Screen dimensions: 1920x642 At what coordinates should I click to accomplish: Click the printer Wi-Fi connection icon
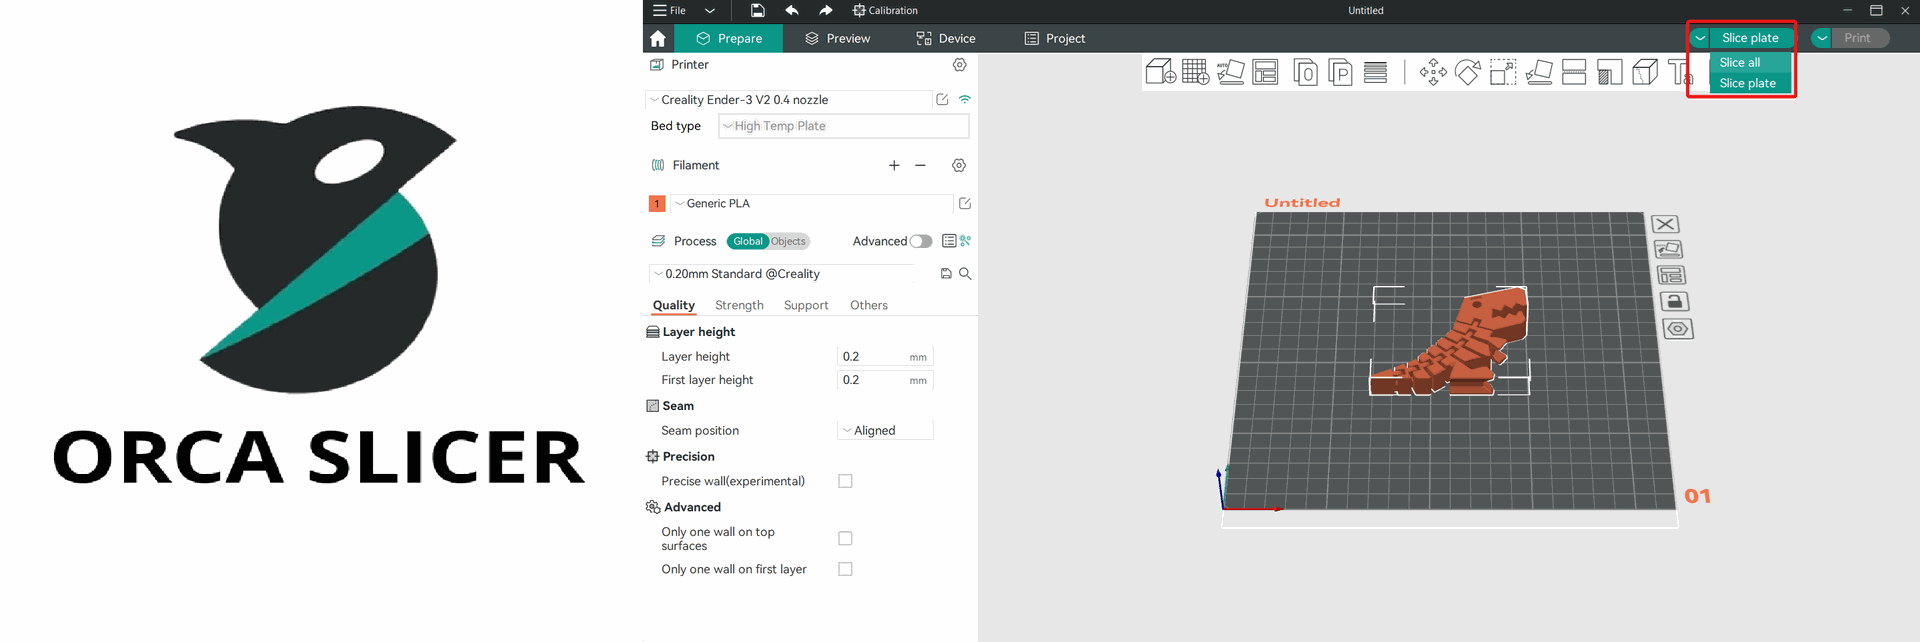tap(965, 99)
